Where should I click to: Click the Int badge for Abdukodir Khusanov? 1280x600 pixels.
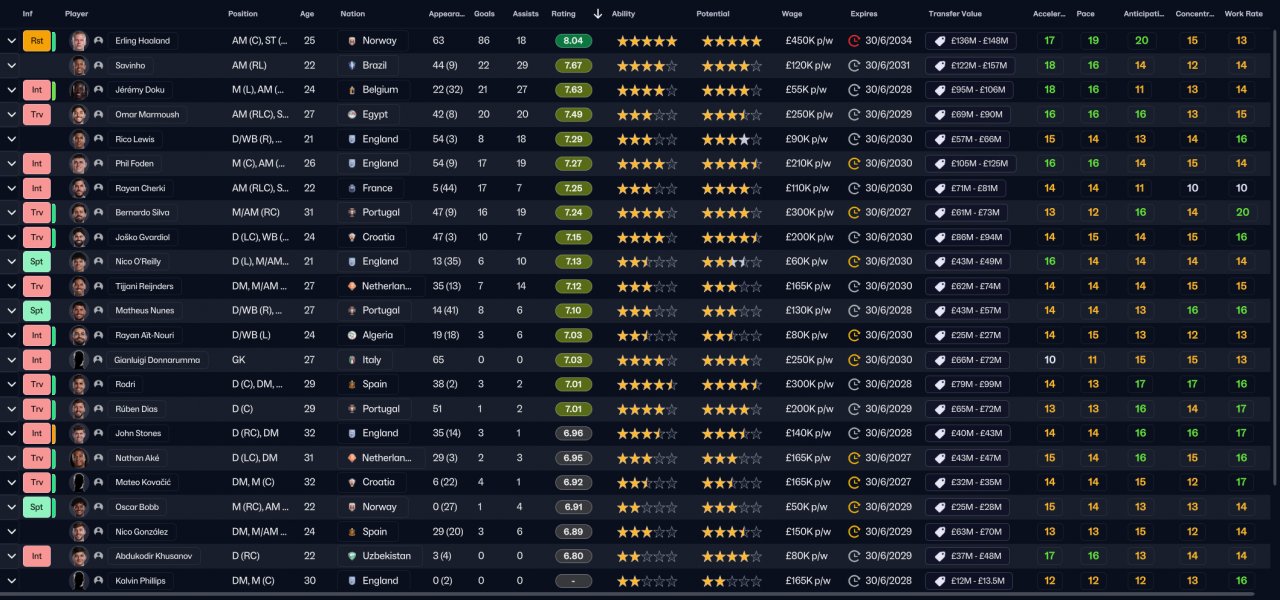[x=36, y=555]
